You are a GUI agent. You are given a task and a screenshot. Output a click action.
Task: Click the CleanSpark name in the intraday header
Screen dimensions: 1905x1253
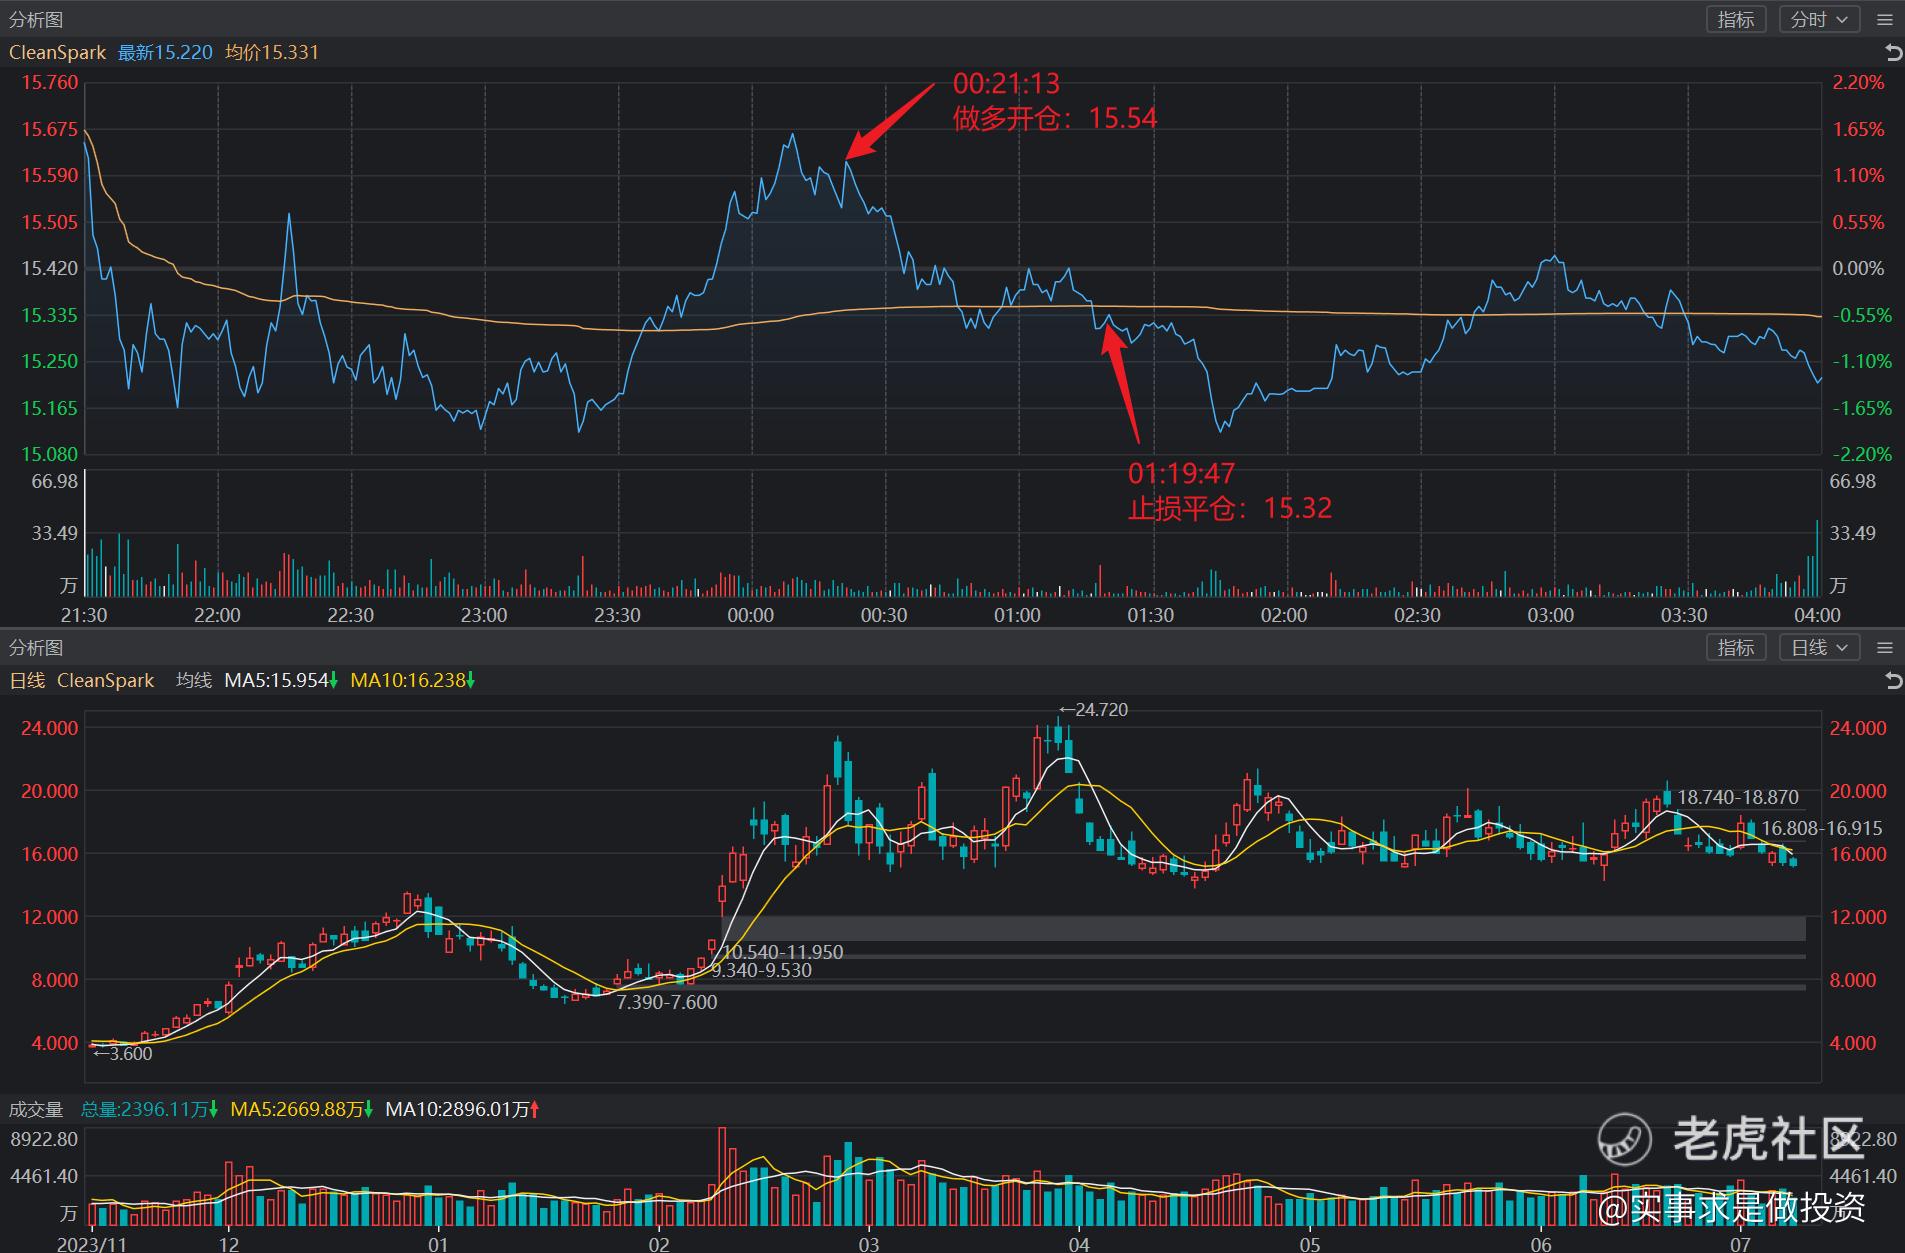pyautogui.click(x=57, y=52)
